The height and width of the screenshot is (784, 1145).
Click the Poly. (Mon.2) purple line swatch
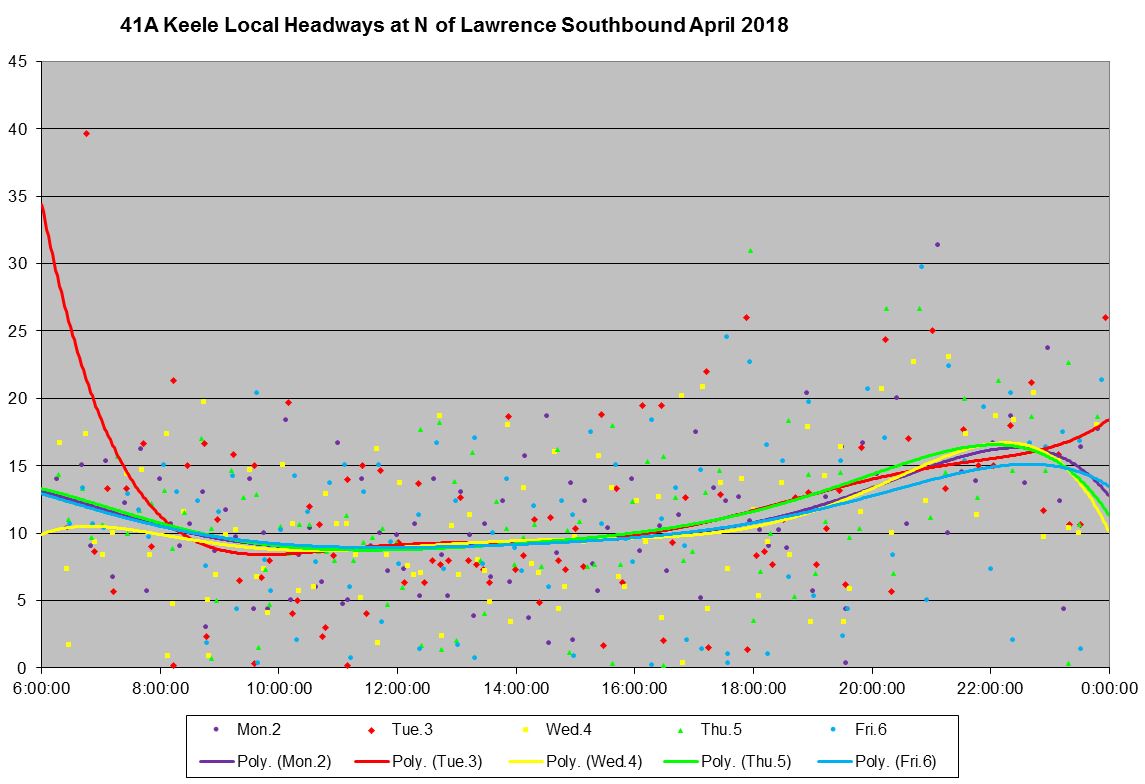point(217,761)
